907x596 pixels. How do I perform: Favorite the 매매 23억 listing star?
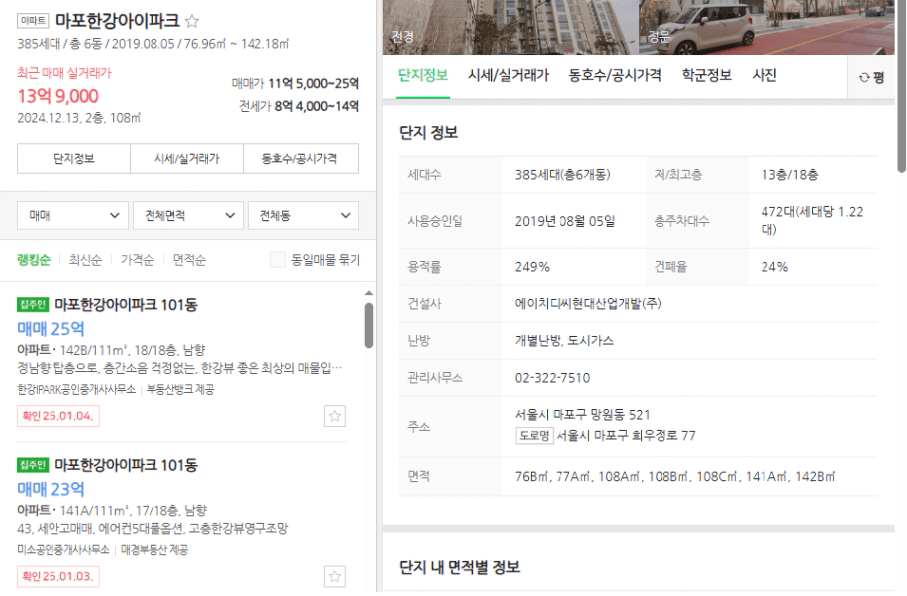click(334, 576)
